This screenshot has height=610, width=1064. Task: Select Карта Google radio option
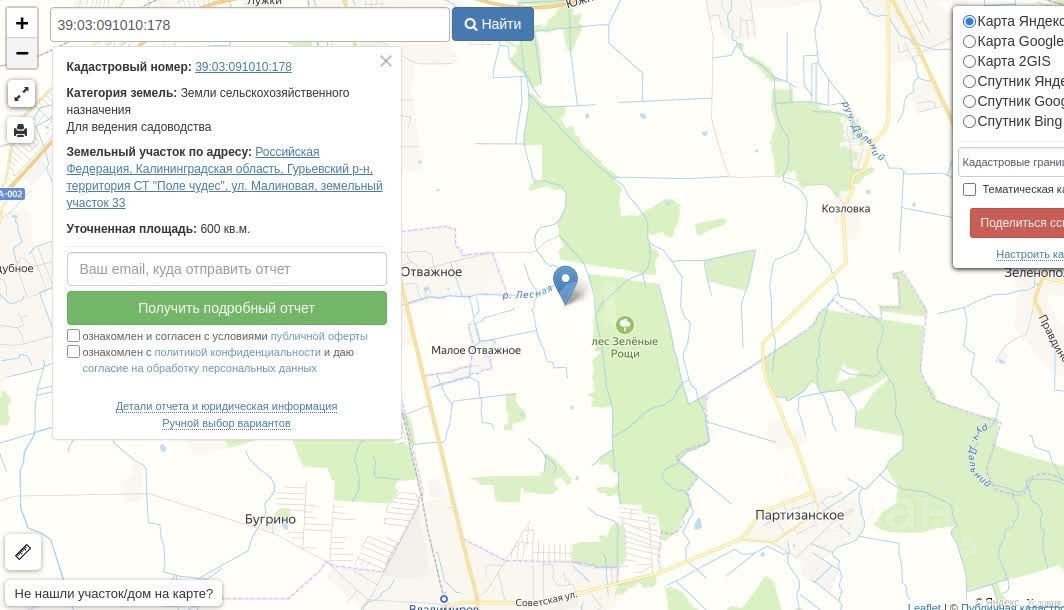coord(970,41)
